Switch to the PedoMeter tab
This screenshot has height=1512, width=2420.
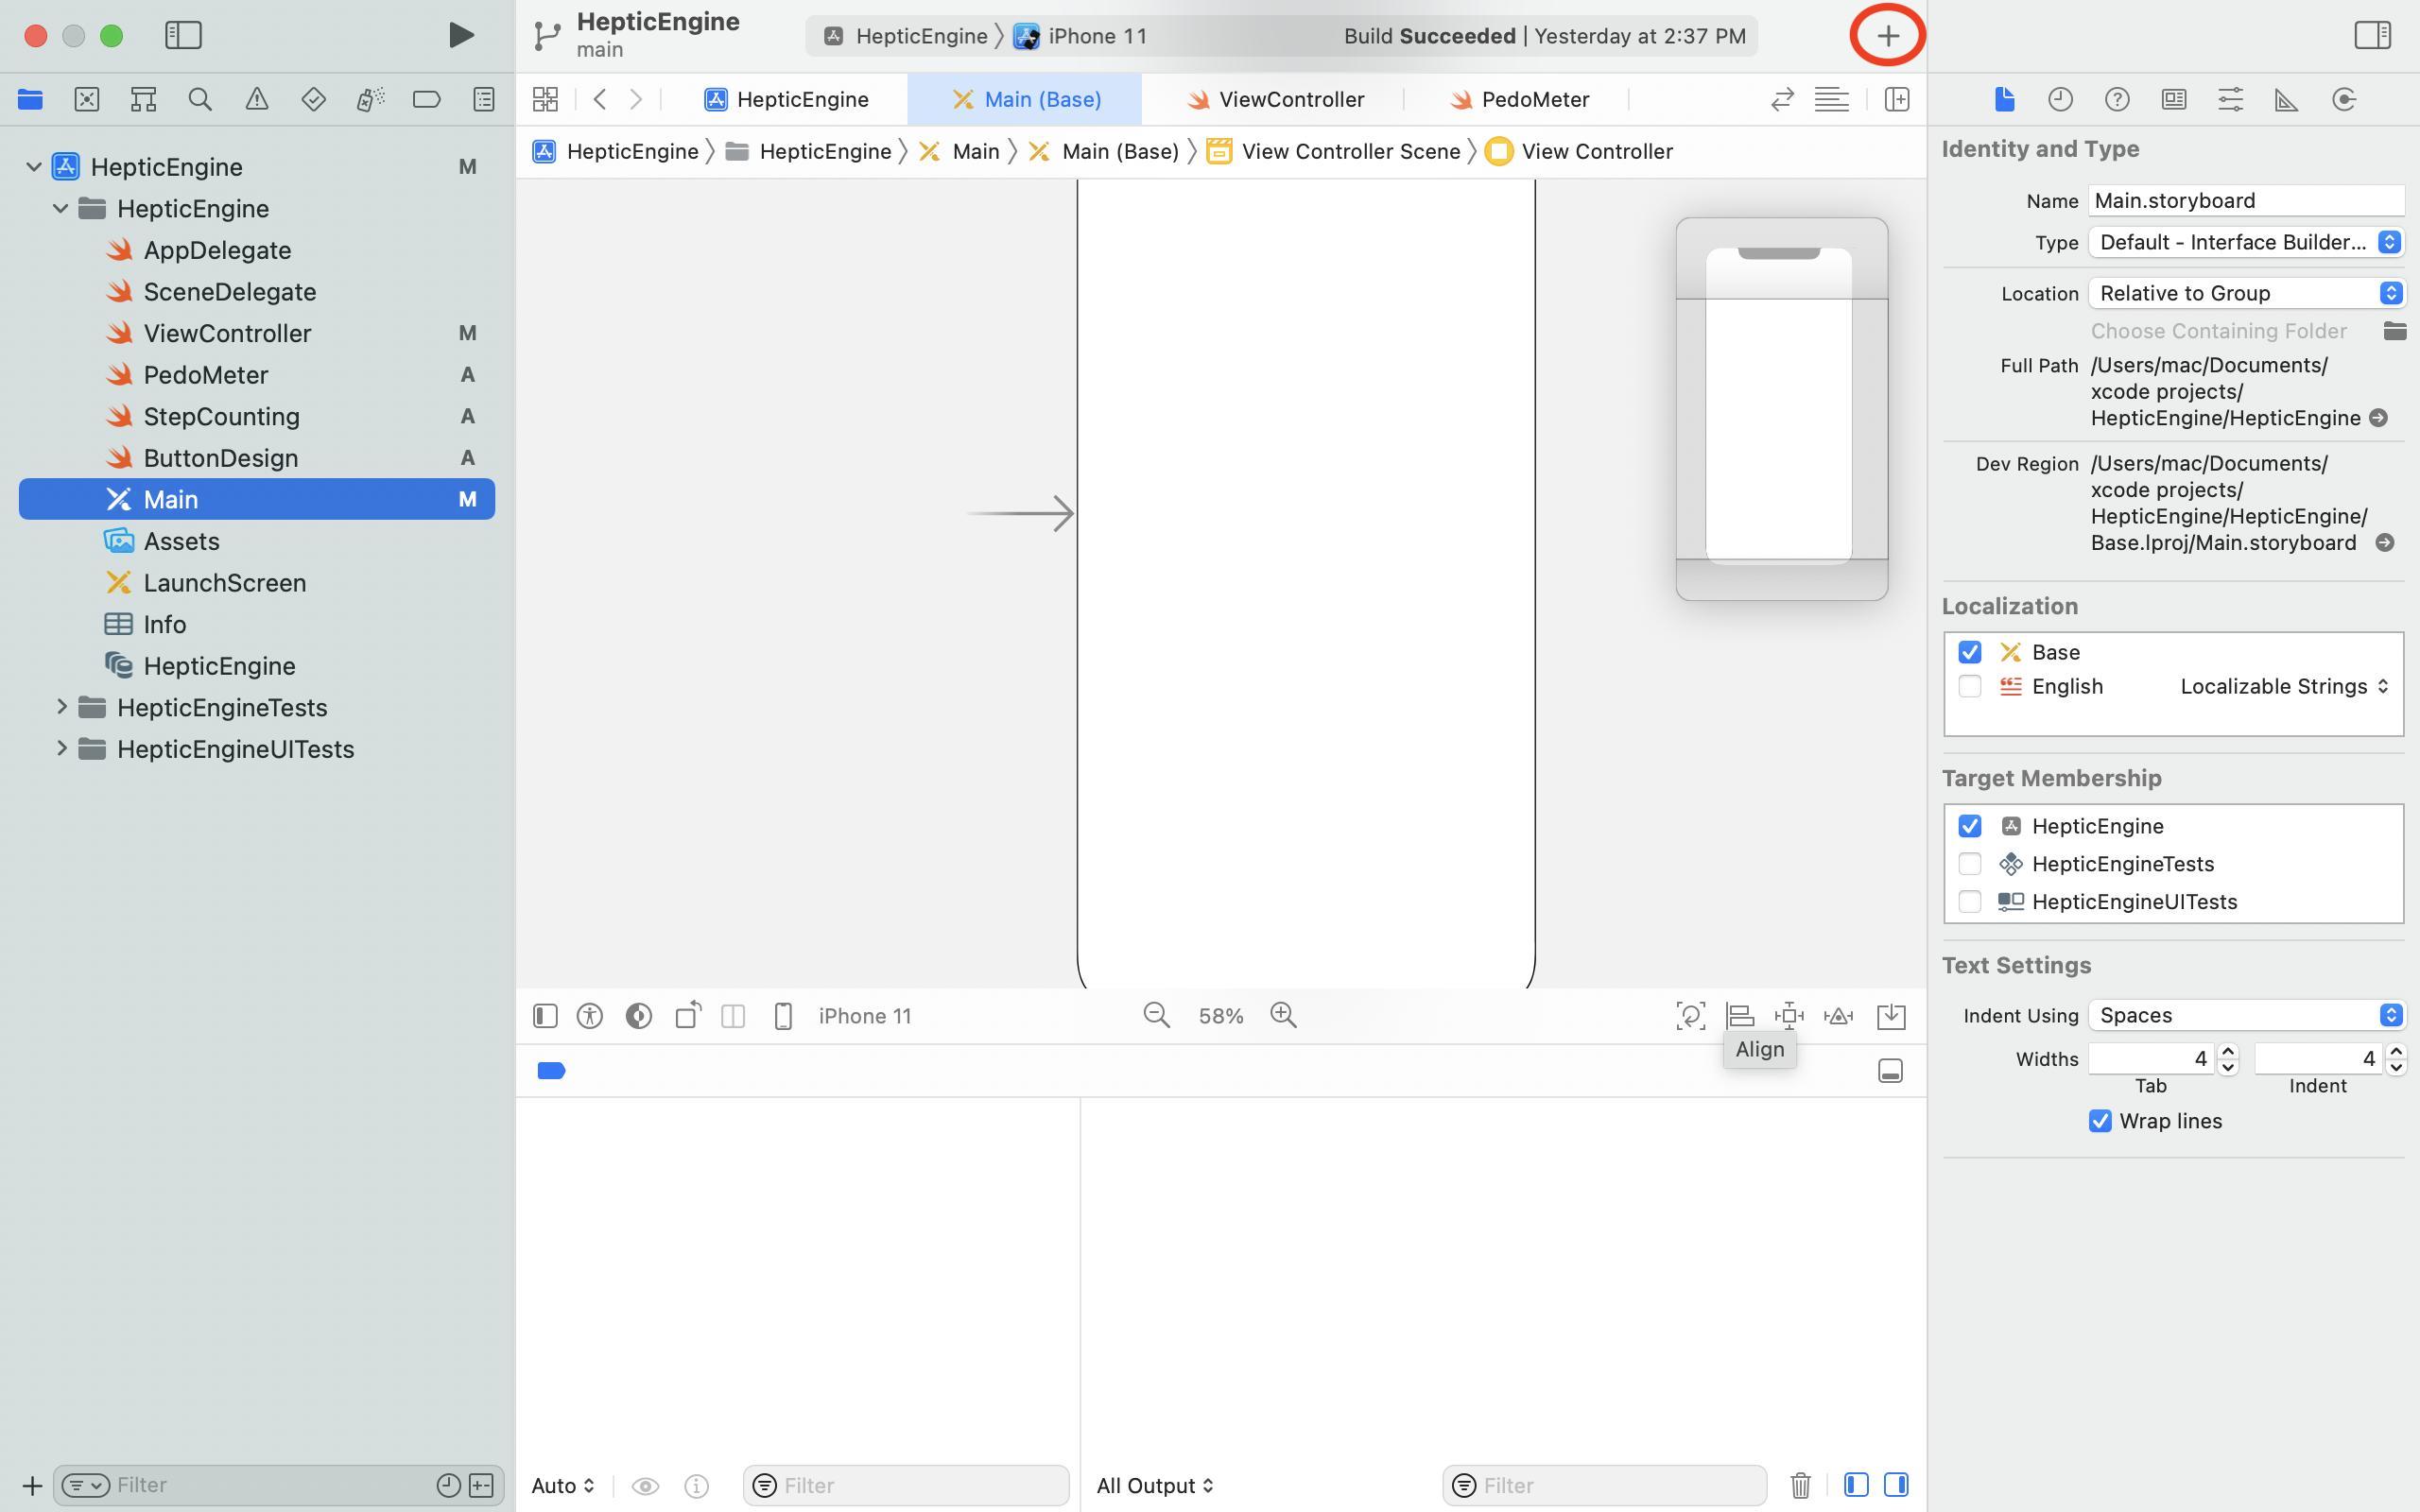coord(1520,99)
